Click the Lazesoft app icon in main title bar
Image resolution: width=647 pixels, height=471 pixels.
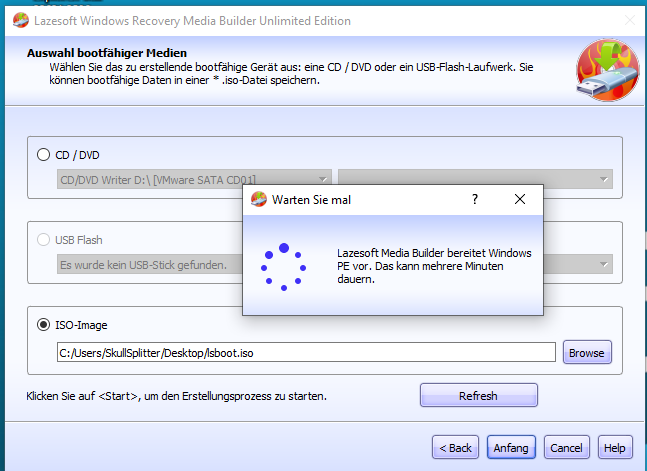(21, 20)
